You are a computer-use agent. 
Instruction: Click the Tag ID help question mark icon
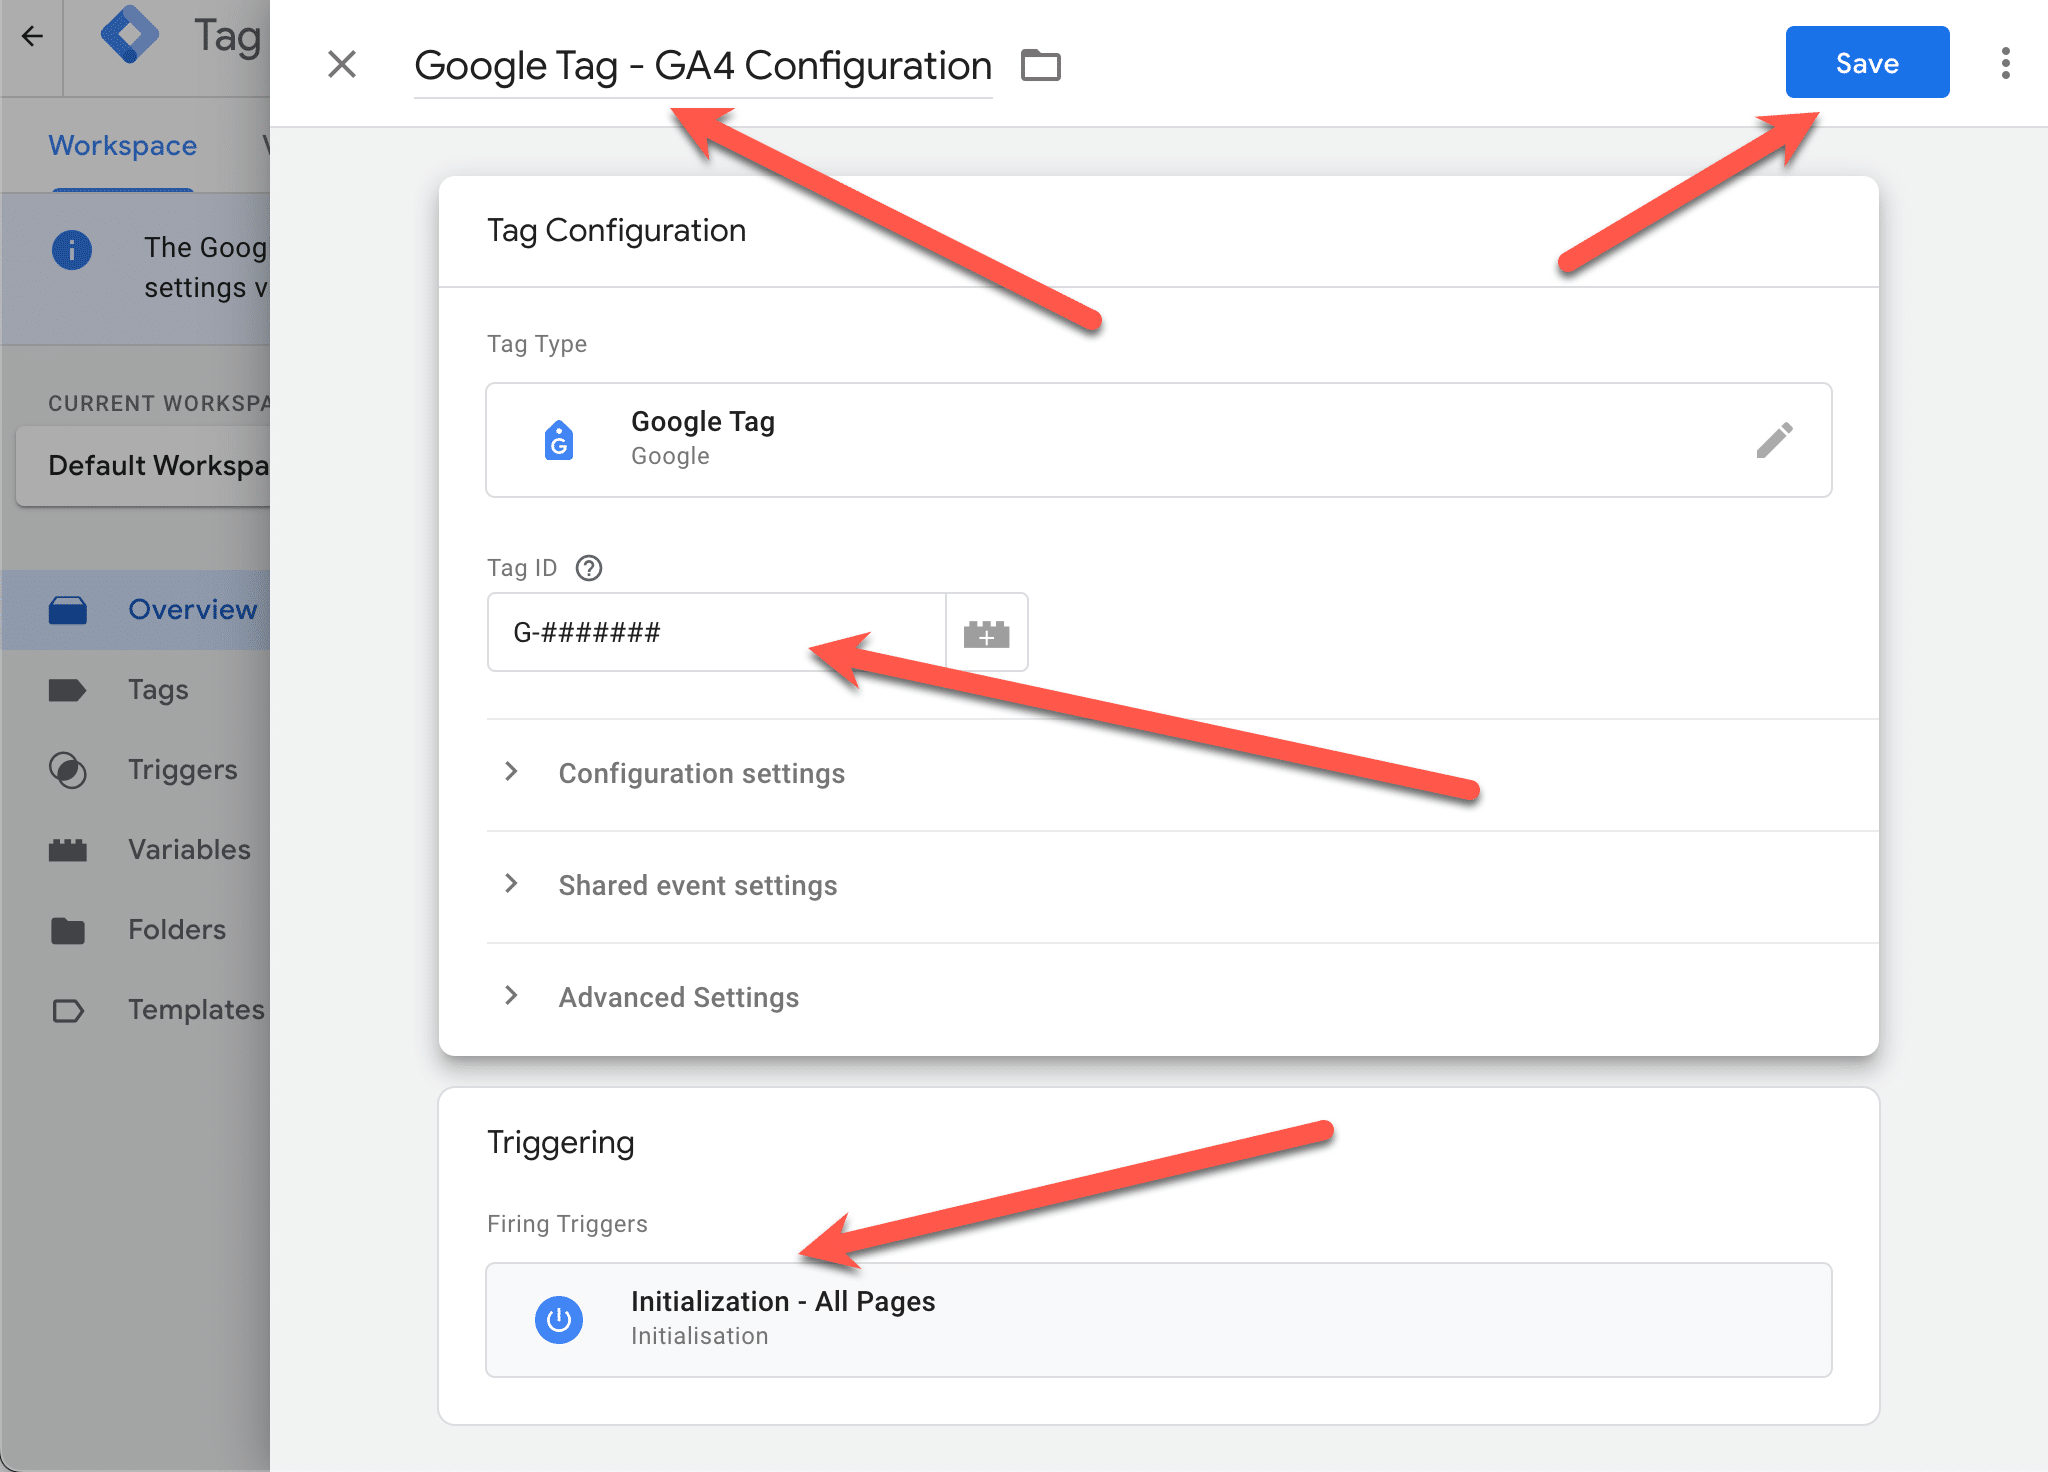tap(589, 568)
